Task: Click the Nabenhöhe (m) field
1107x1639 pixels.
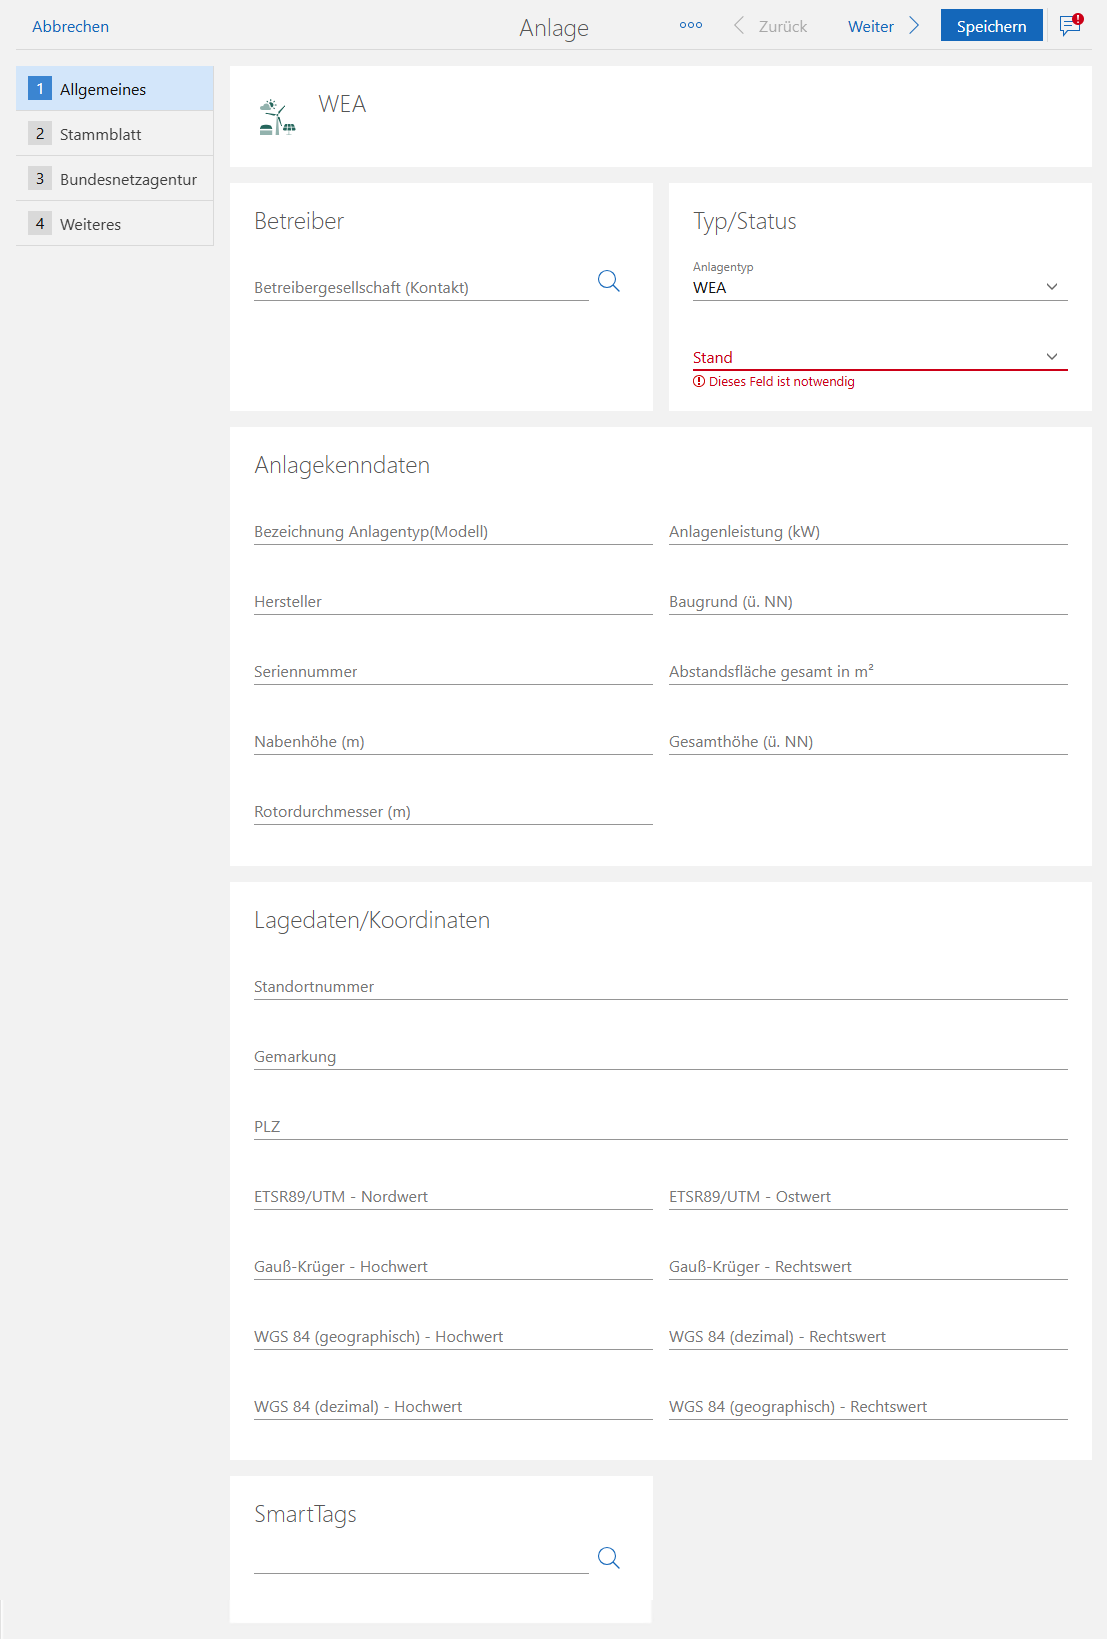Action: tap(453, 742)
